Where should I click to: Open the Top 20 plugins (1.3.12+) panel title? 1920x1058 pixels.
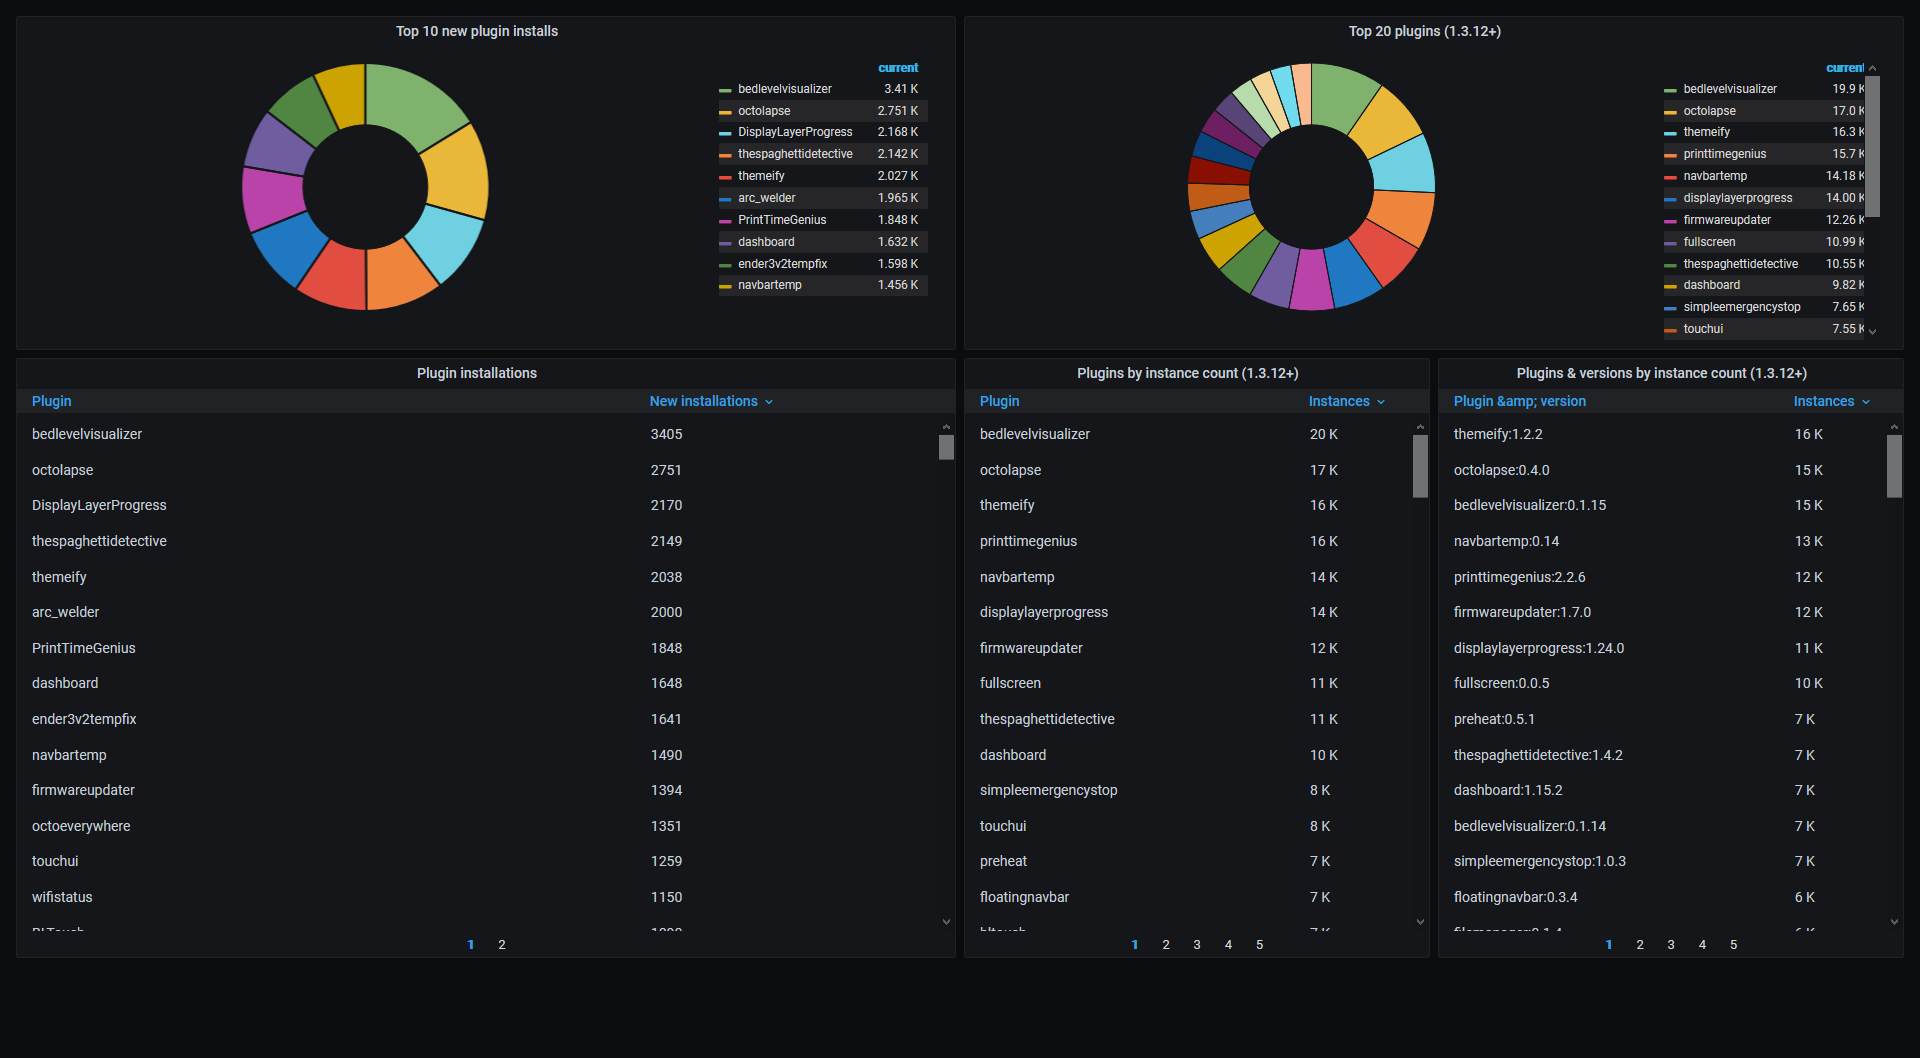1424,31
